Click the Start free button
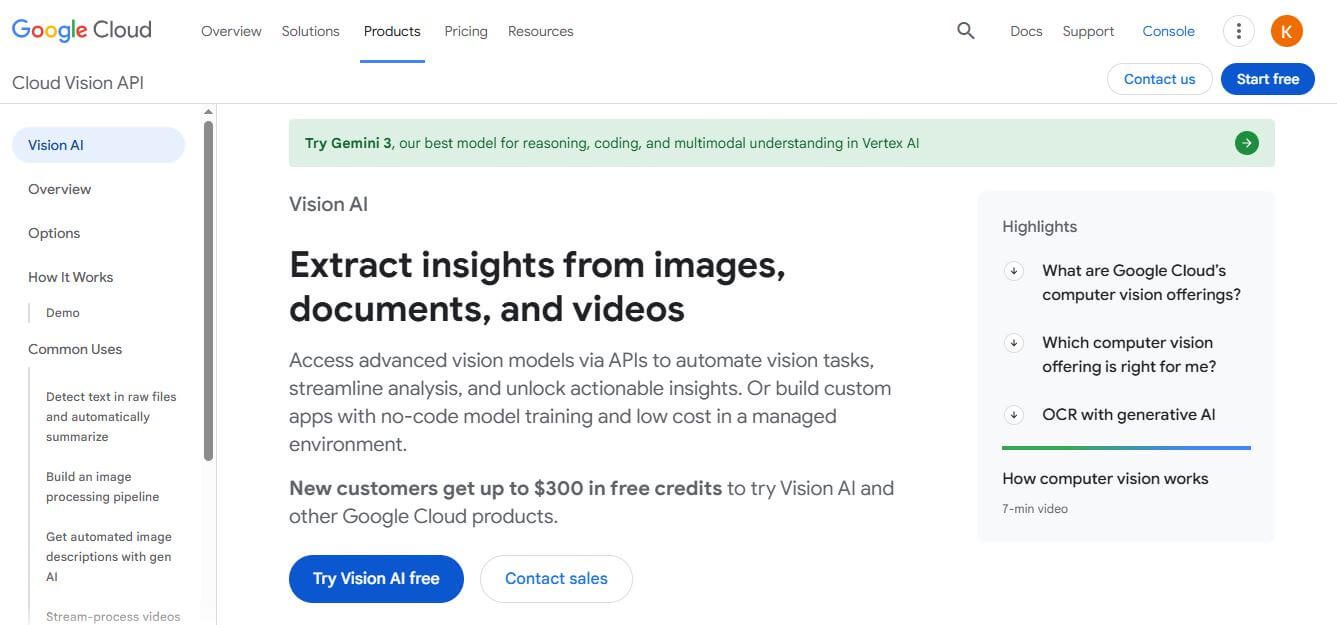Viewport: 1337px width, 625px height. pyautogui.click(x=1267, y=78)
